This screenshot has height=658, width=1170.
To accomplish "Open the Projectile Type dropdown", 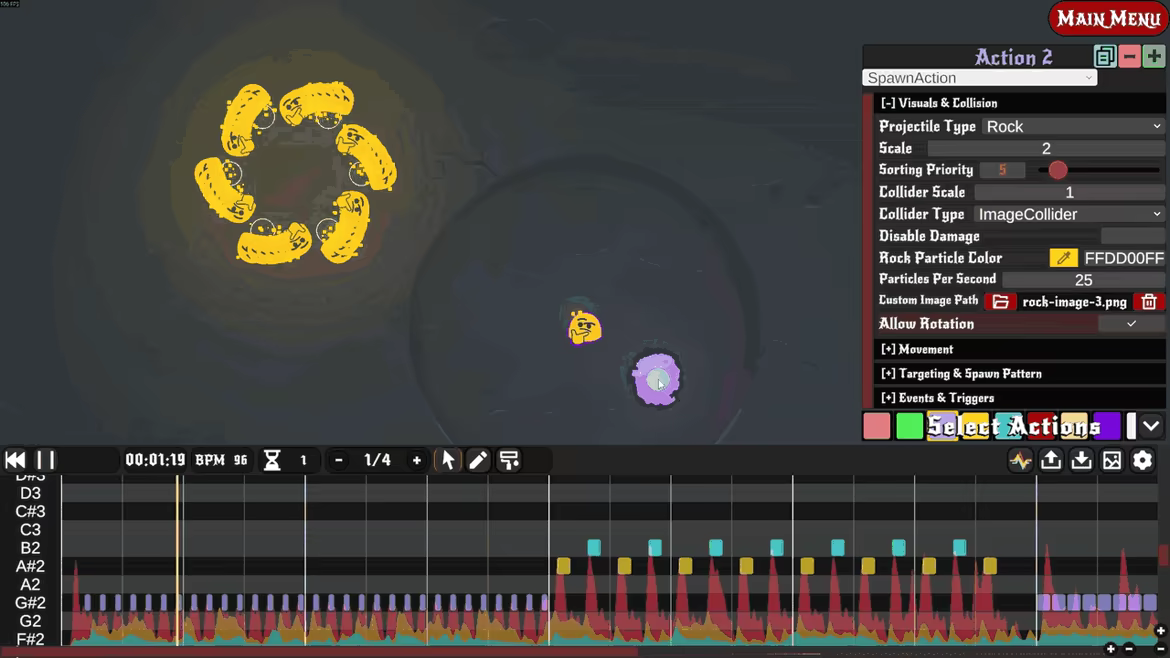I will (1074, 127).
